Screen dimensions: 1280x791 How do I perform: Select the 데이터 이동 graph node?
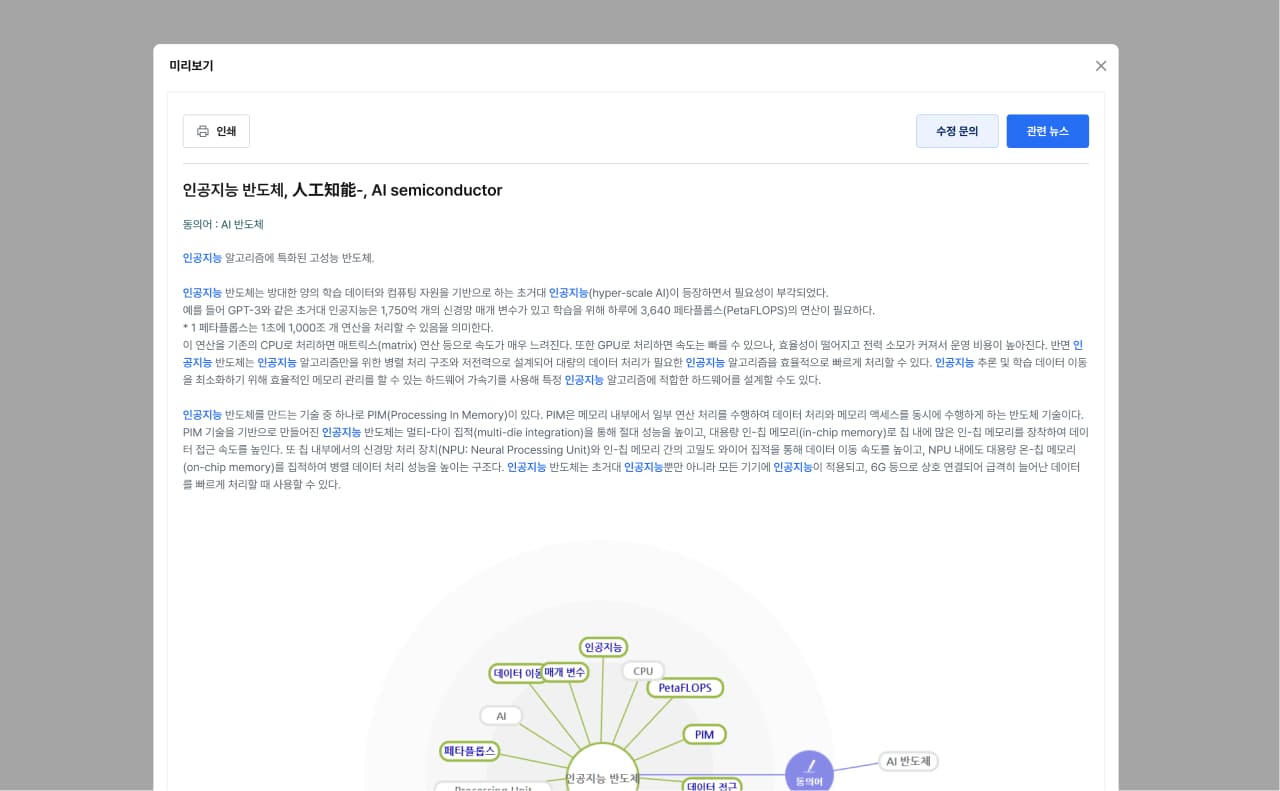click(516, 674)
